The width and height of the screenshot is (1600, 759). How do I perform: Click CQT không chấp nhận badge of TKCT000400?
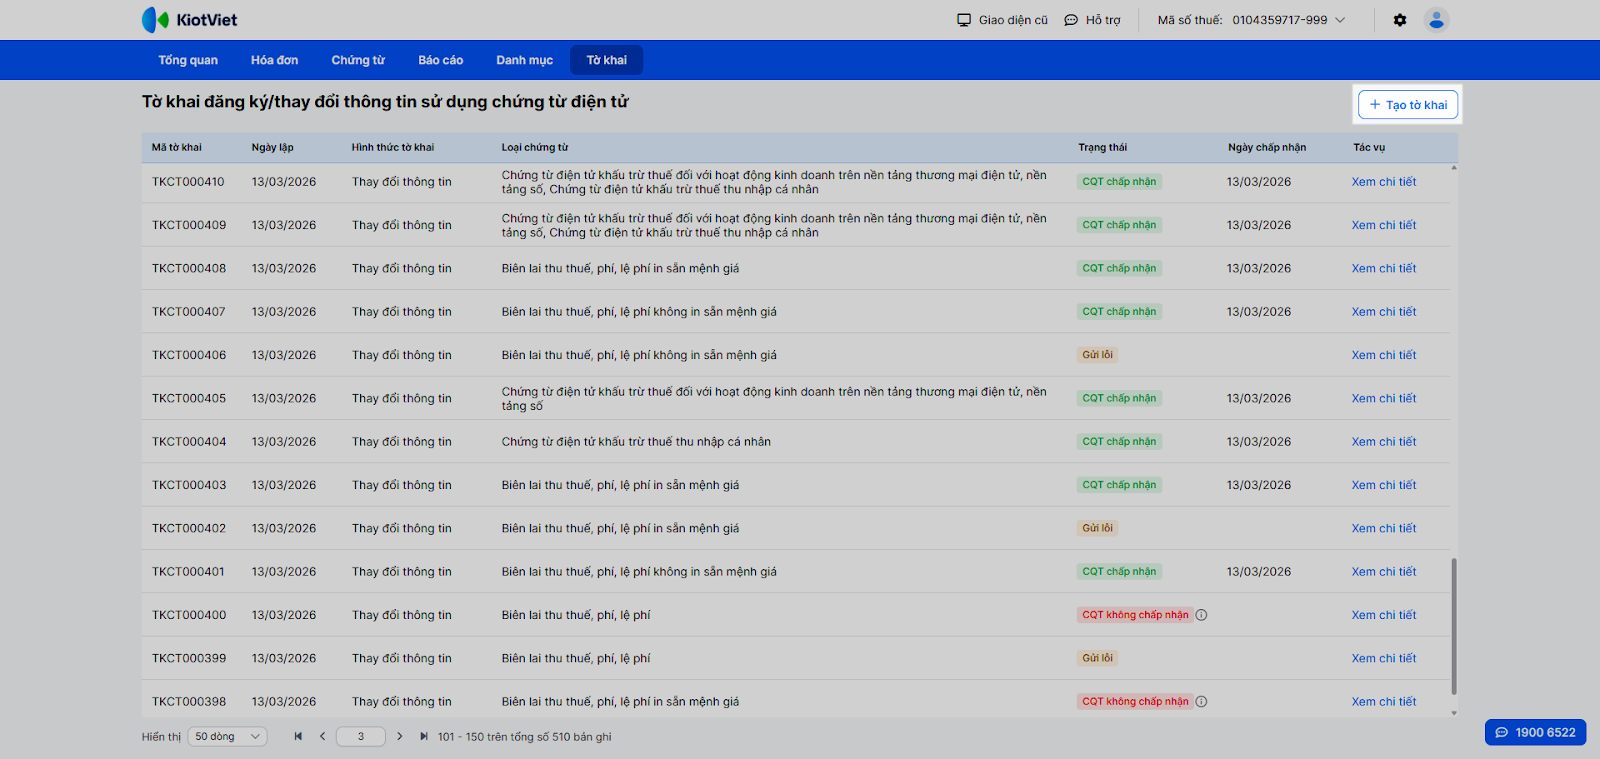pyautogui.click(x=1135, y=615)
